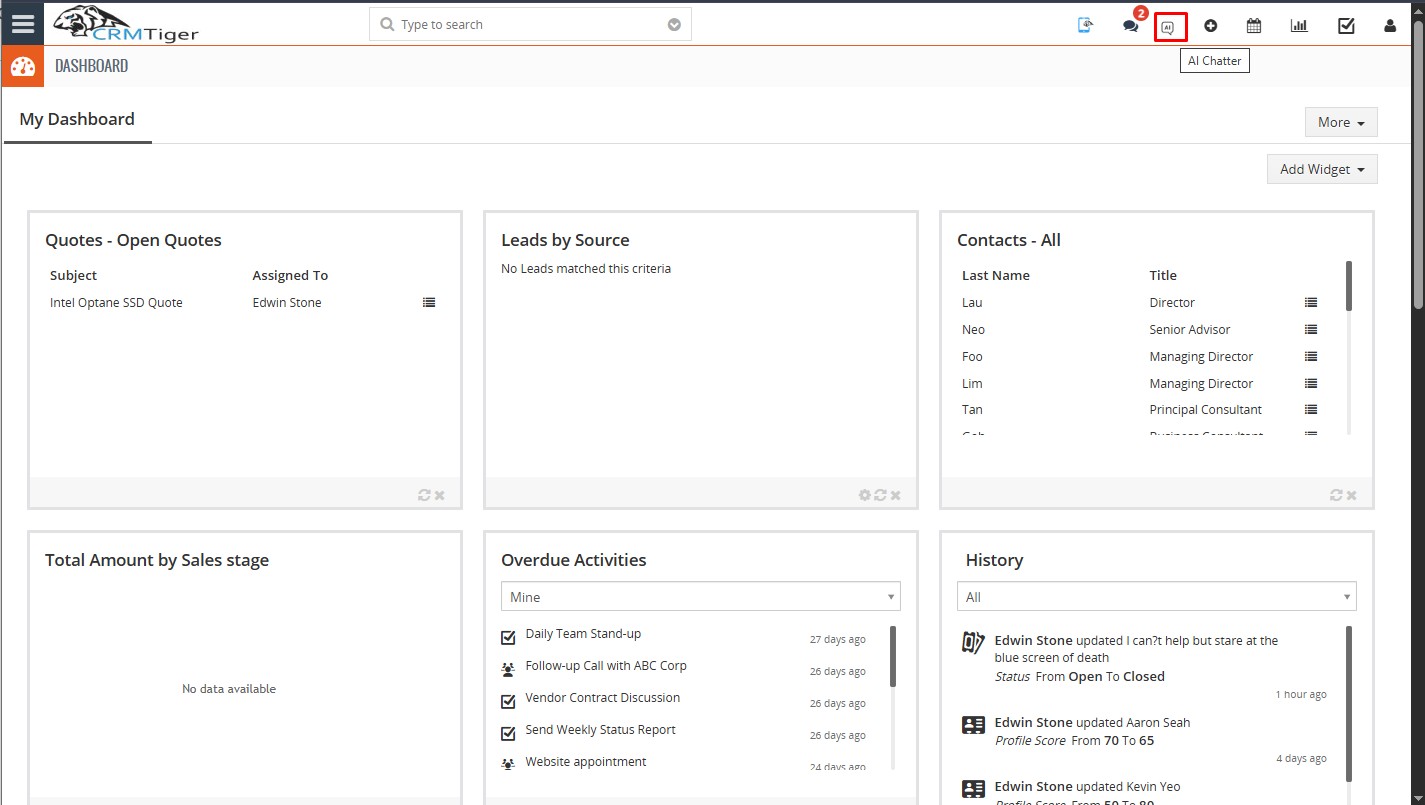
Task: Click task icon beside Daily Team Stand-up
Action: 508,637
